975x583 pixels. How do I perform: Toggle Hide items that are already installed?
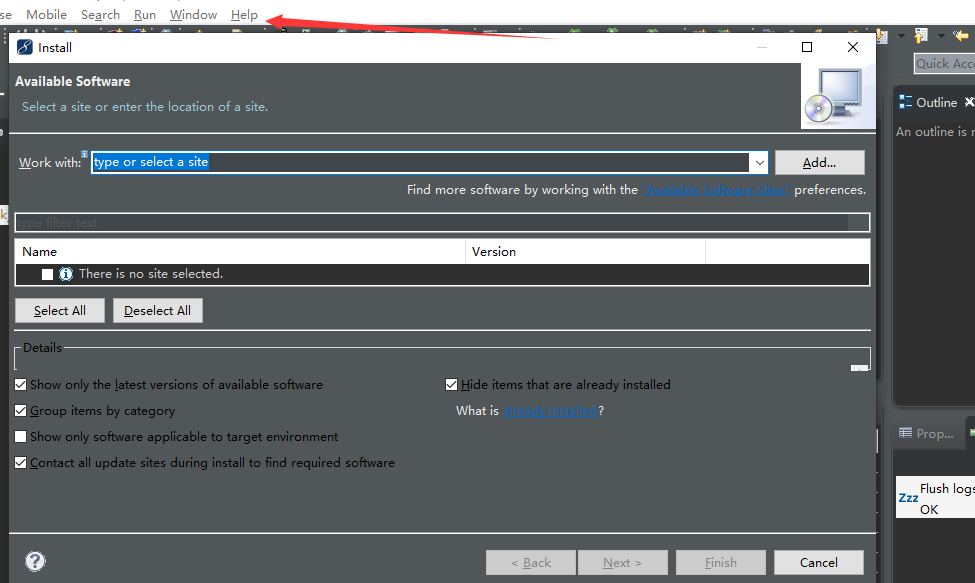coord(451,385)
